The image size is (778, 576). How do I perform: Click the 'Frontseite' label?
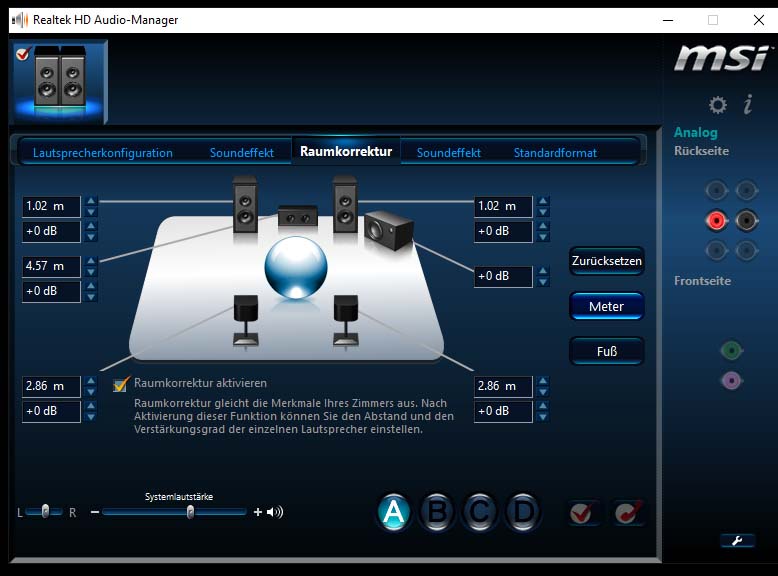coord(702,281)
